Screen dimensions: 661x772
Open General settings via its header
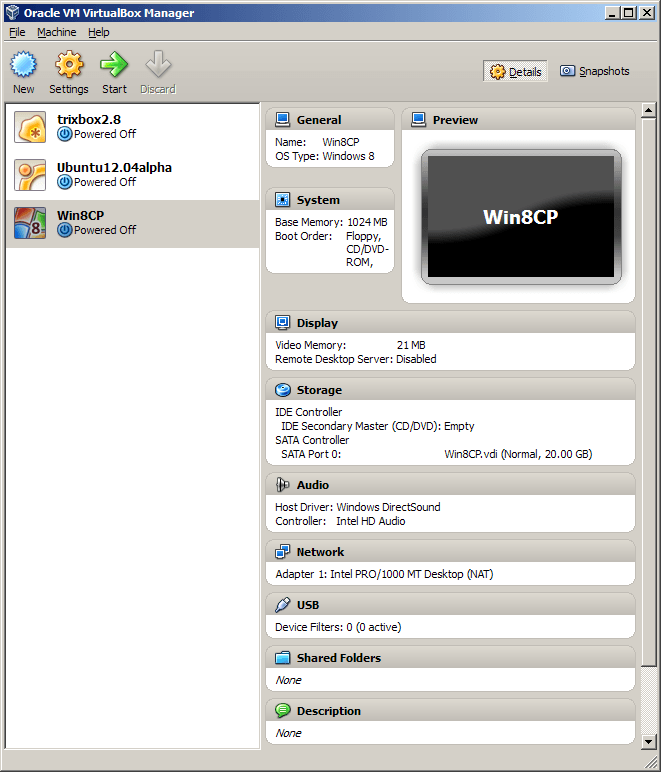[319, 120]
